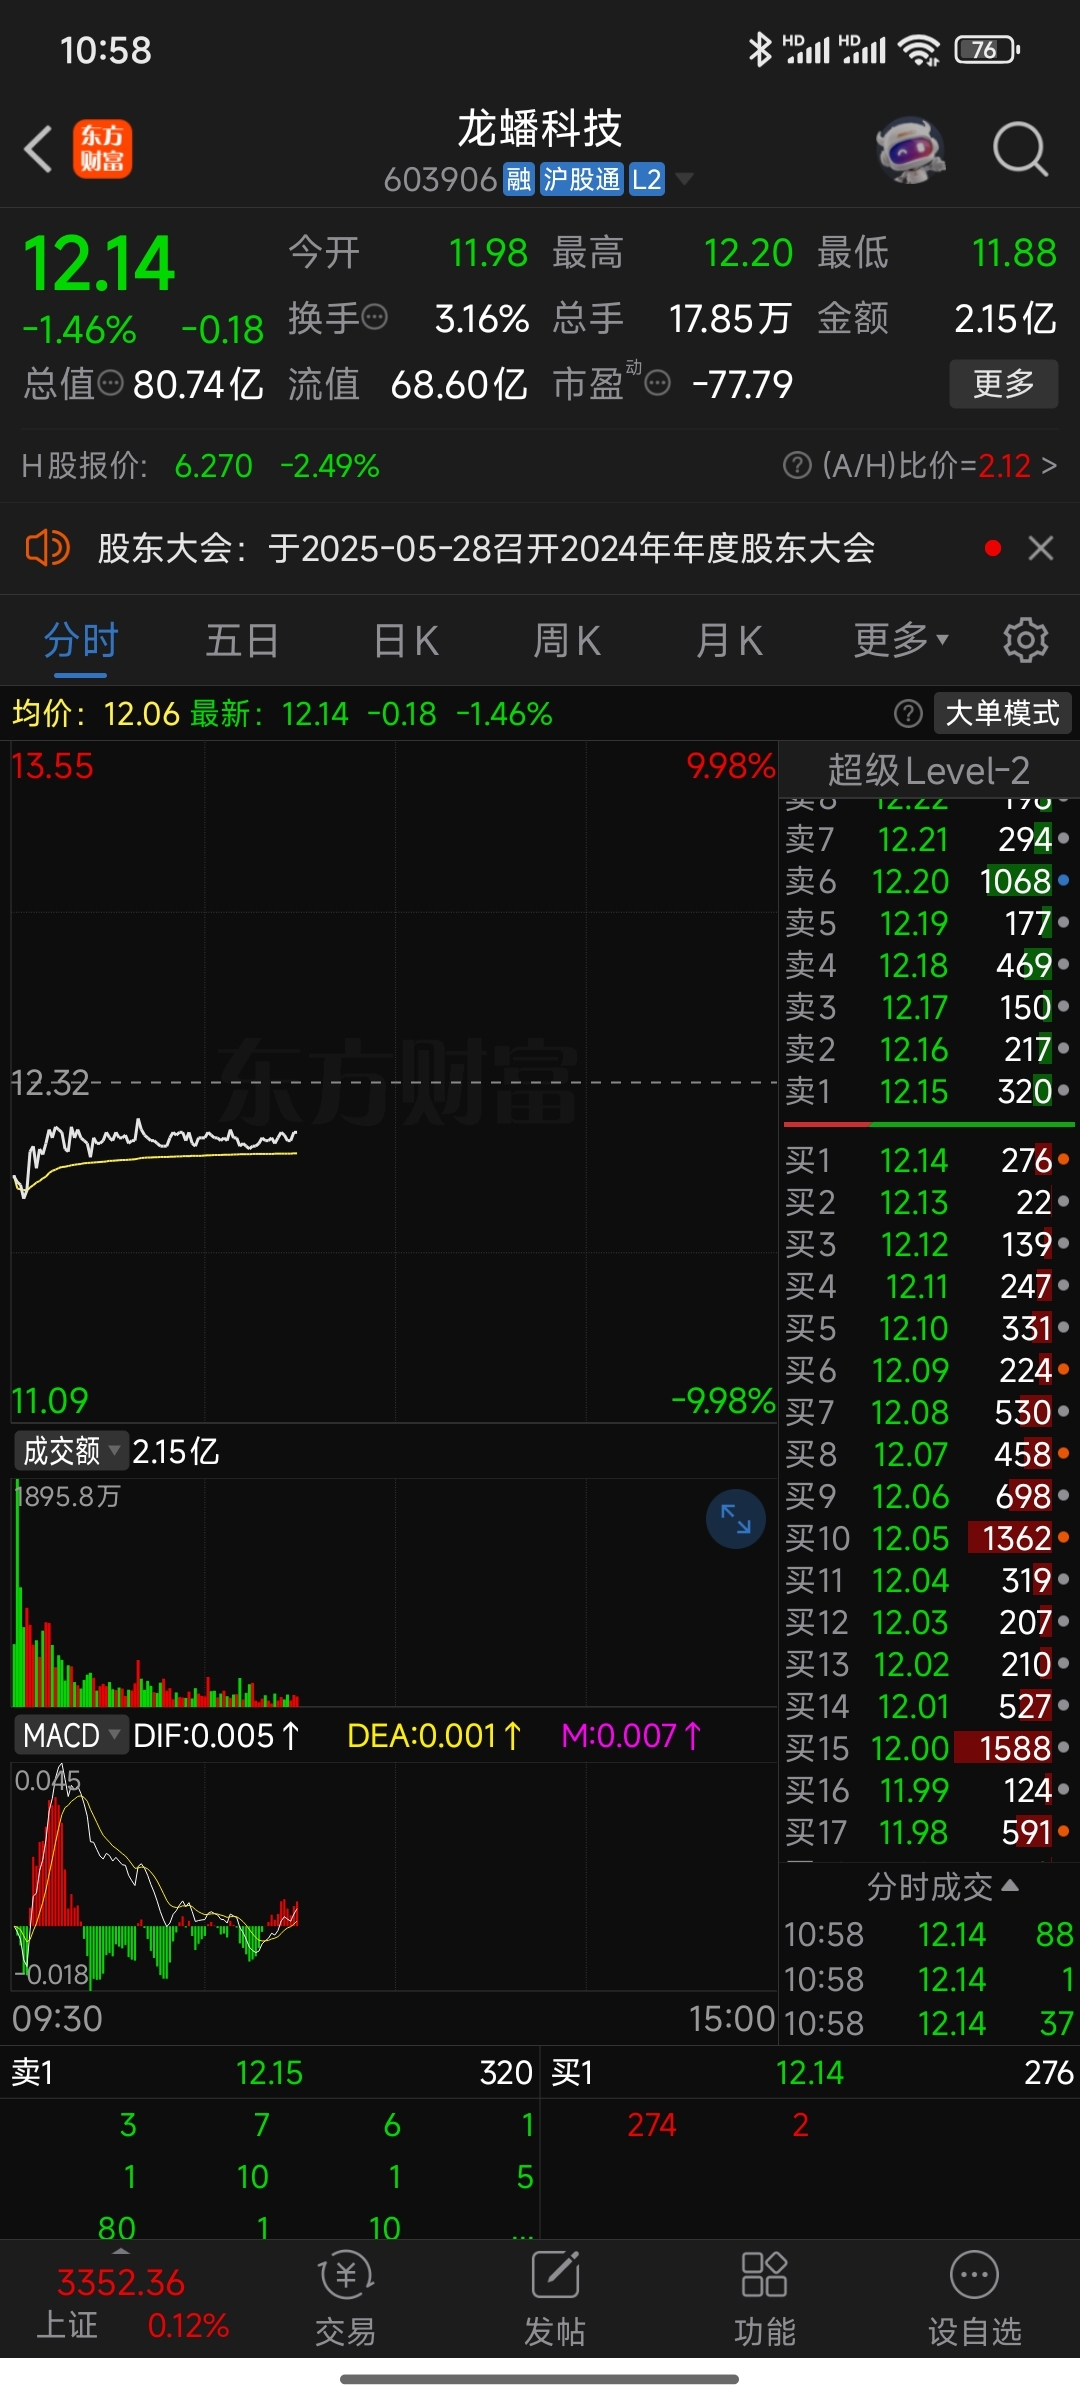
Task: Tap 均价 12.06 average price label
Action: tap(95, 713)
